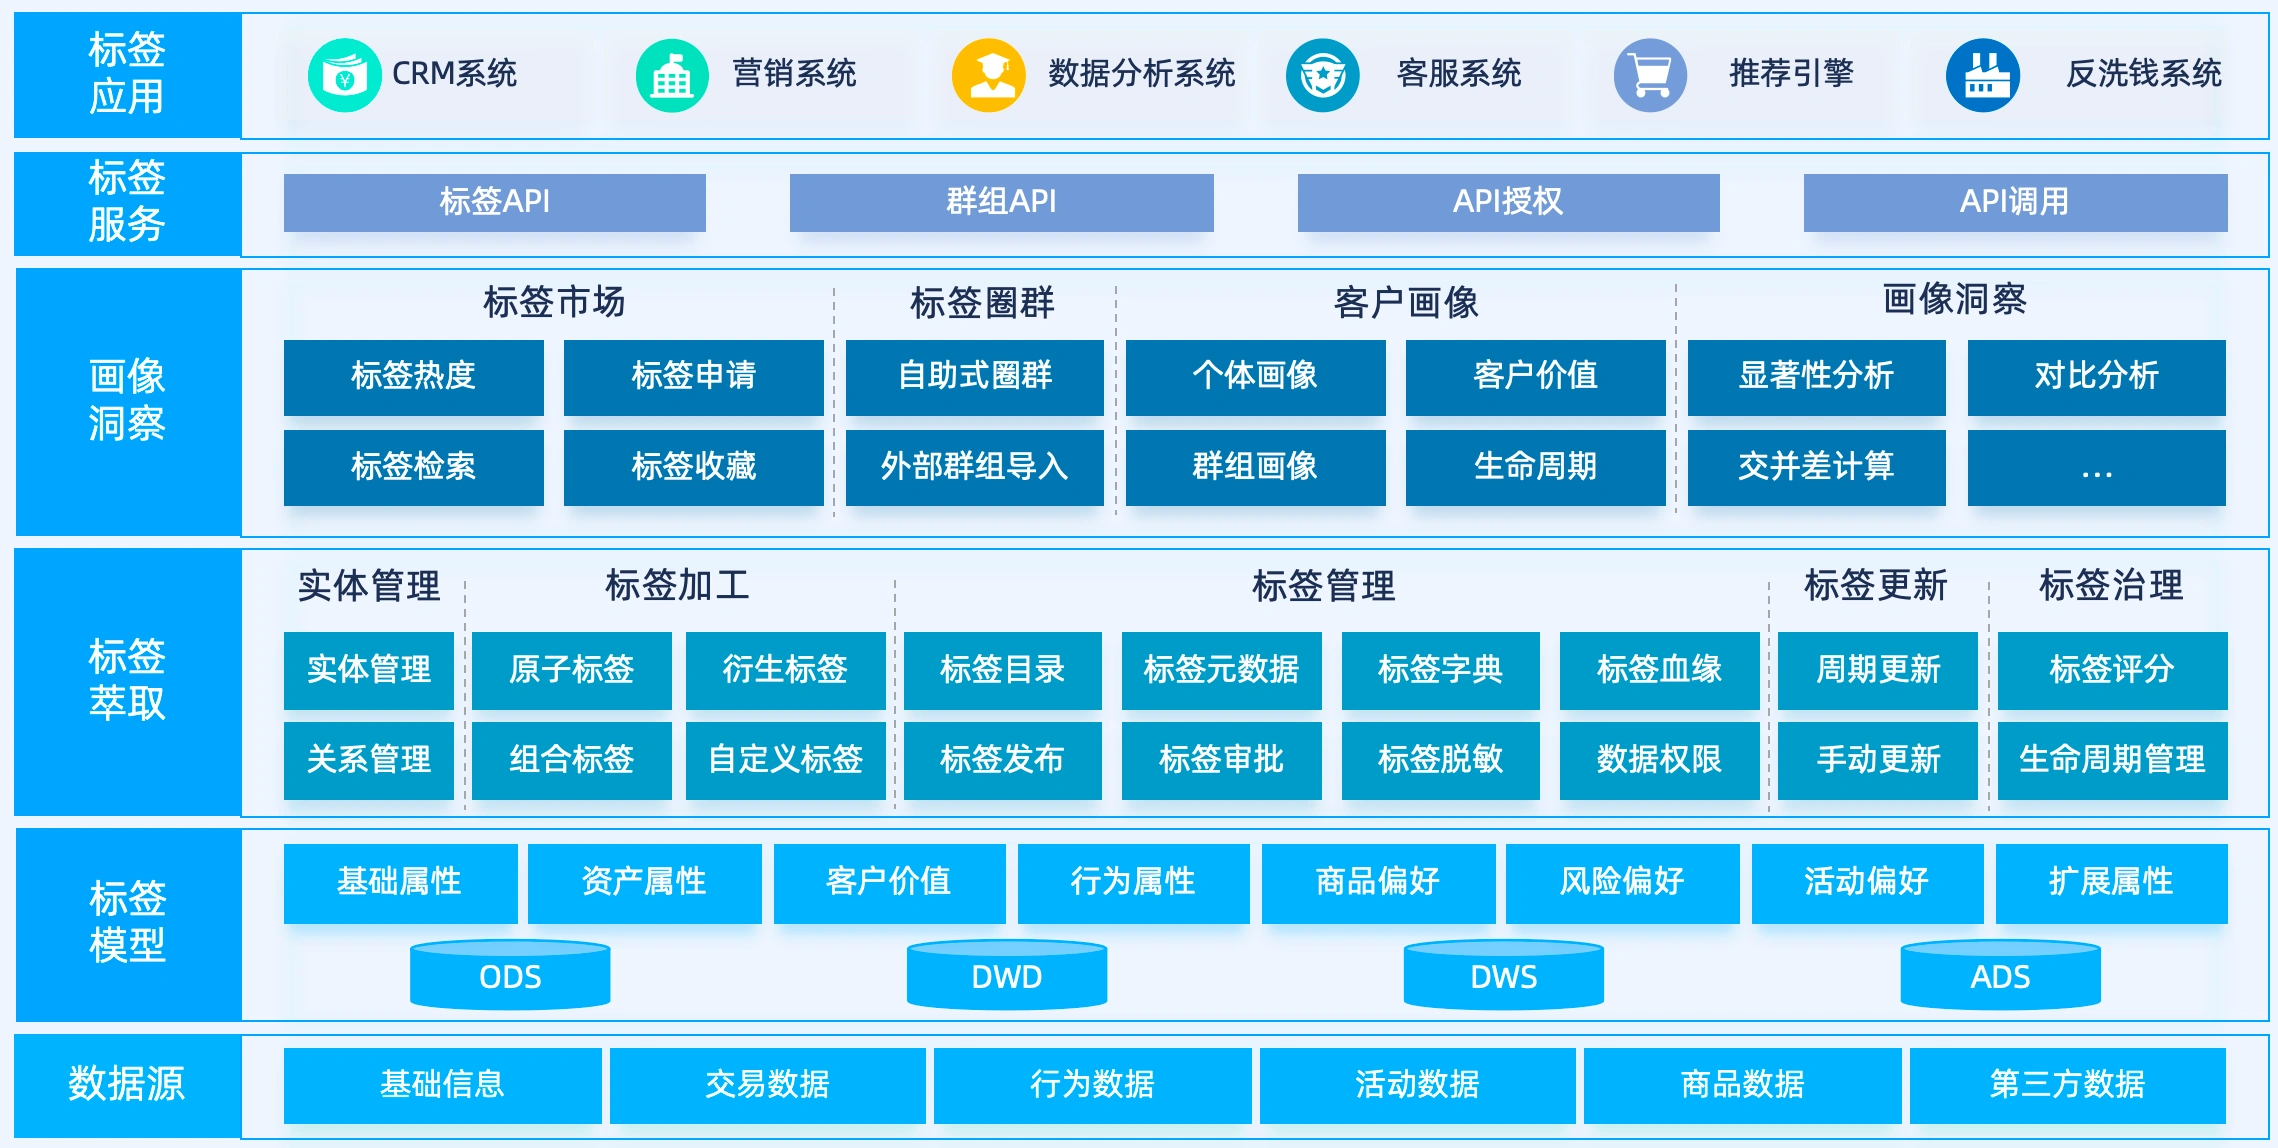Select the 标签应用 layer label
Viewport: 2278px width, 1148px height.
[x=128, y=75]
